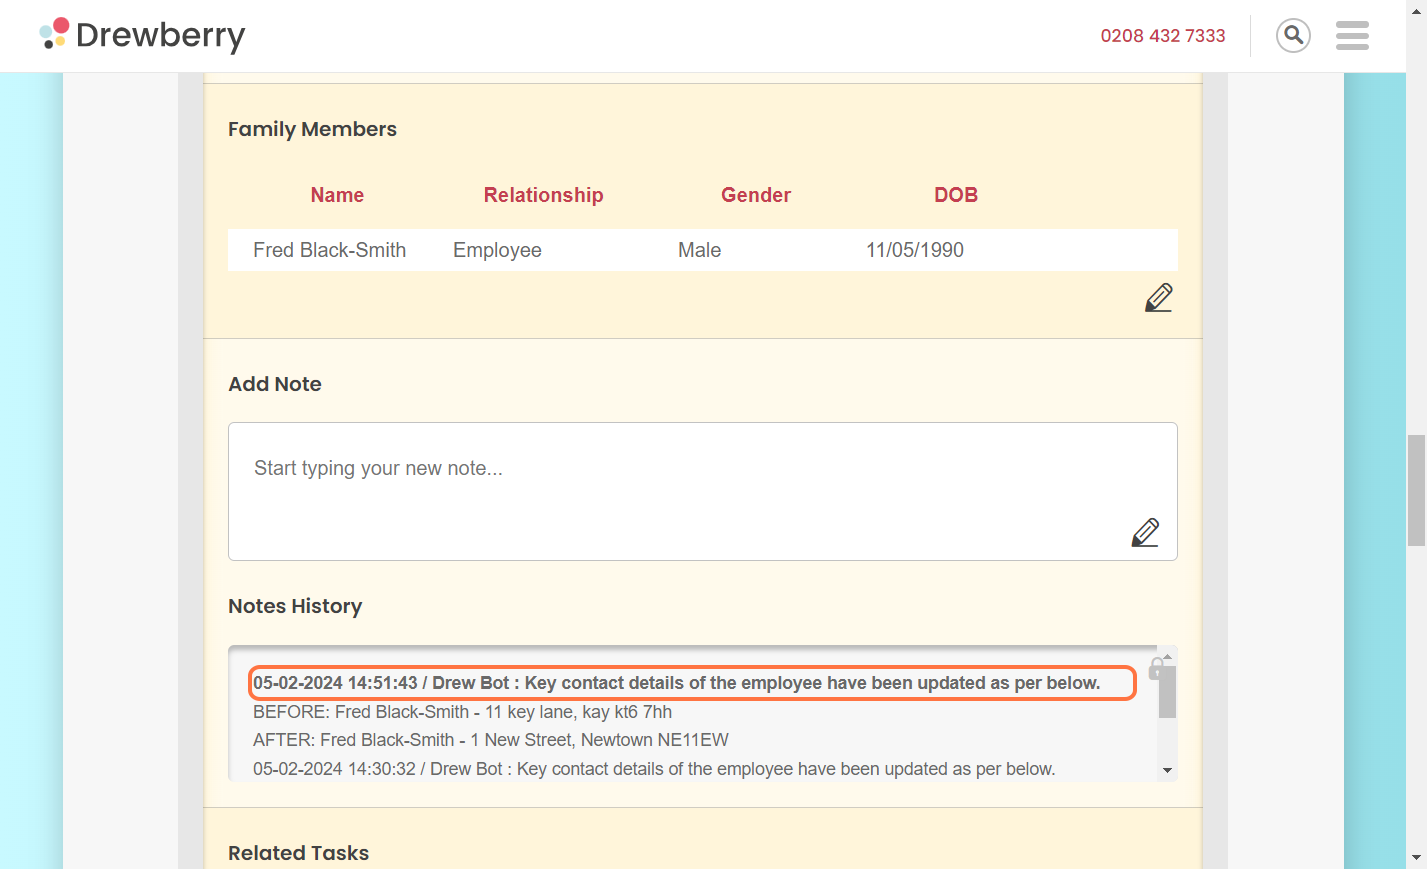Save note pencil icon in Add Note box
The height and width of the screenshot is (869, 1427).
(1145, 532)
